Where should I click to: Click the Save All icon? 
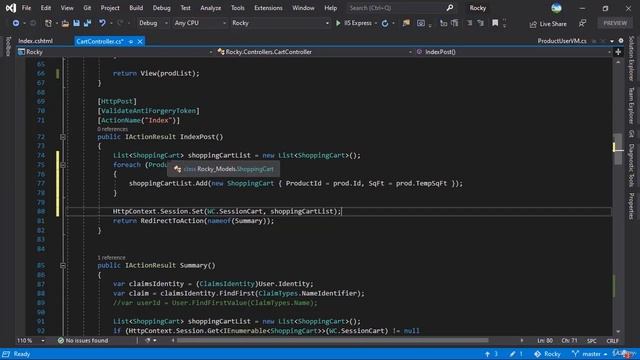[x=87, y=23]
